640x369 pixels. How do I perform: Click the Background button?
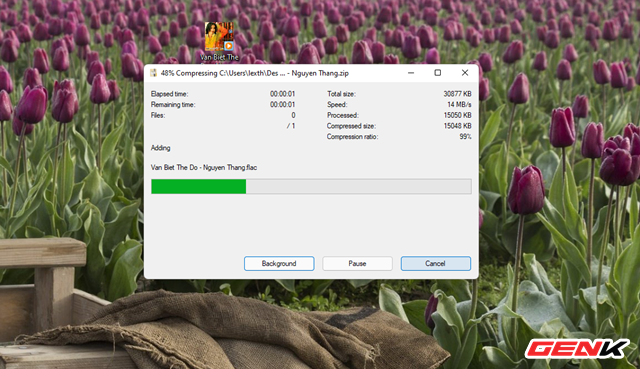[x=279, y=263]
